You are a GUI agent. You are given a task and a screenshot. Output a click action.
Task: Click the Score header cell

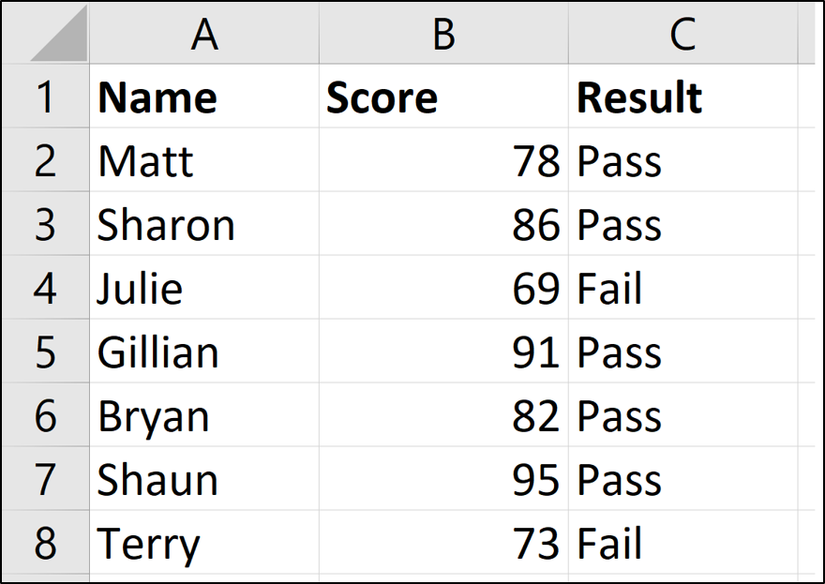tap(443, 97)
